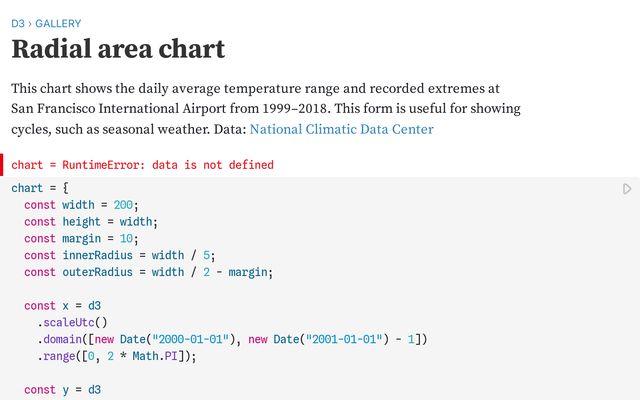The height and width of the screenshot is (400, 640).
Task: Open the D3 breadcrumb link
Action: point(18,24)
